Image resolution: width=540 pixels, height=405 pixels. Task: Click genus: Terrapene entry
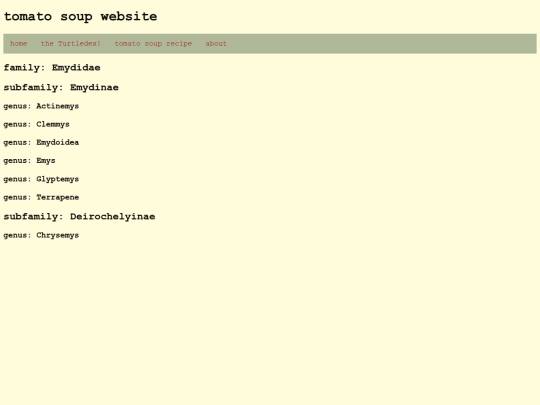pos(41,197)
